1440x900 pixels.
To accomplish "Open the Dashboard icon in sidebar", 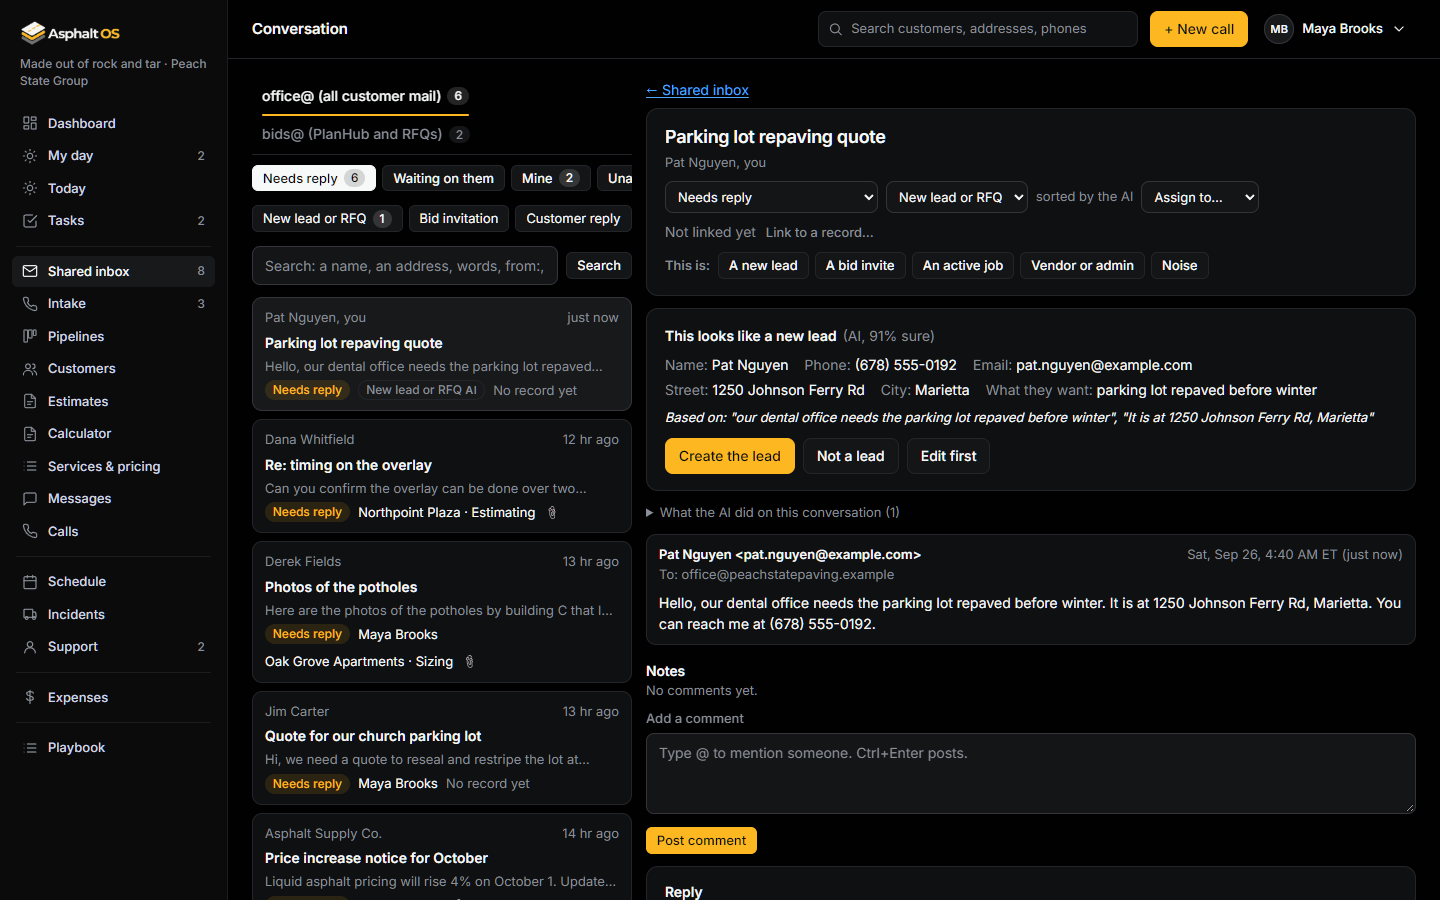I will pyautogui.click(x=30, y=123).
